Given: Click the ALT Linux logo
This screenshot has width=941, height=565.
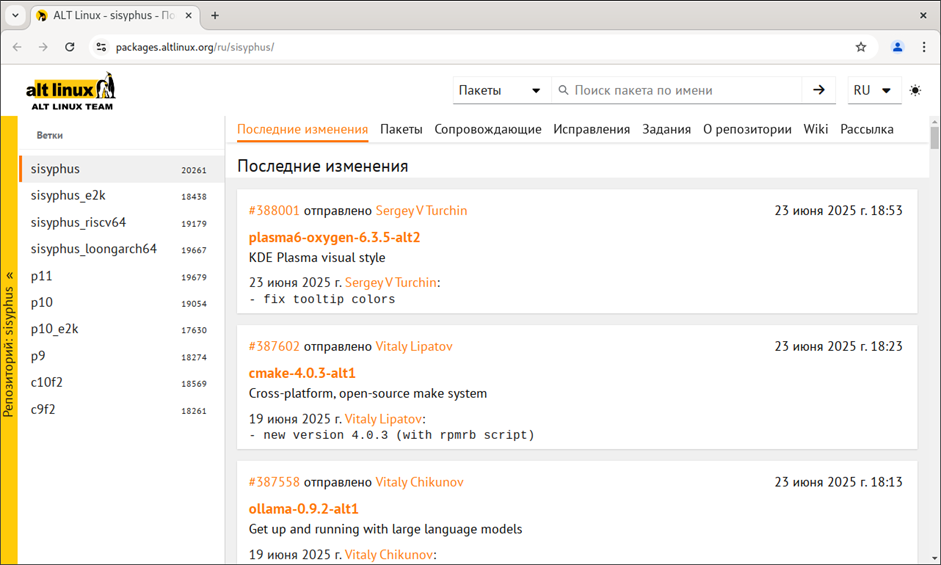Looking at the screenshot, I should 70,91.
